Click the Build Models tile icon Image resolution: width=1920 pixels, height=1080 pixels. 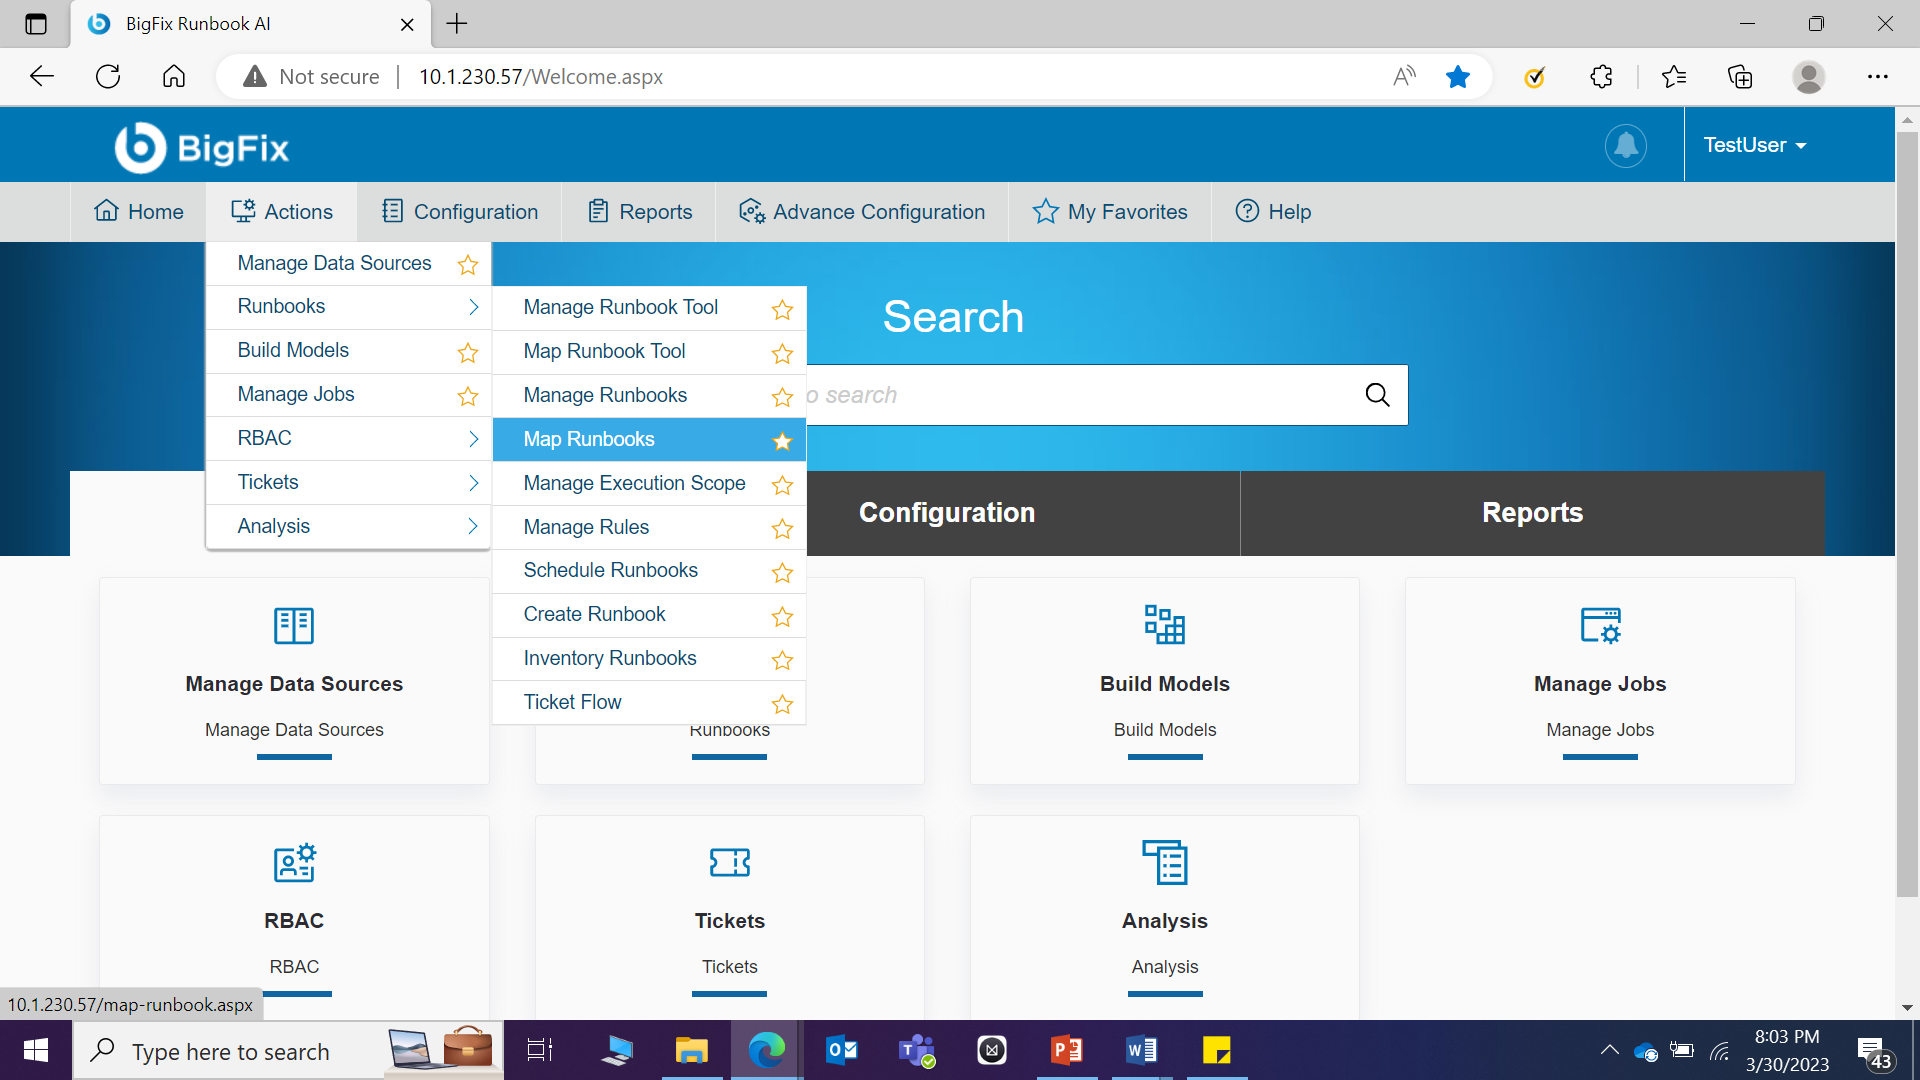pyautogui.click(x=1164, y=625)
